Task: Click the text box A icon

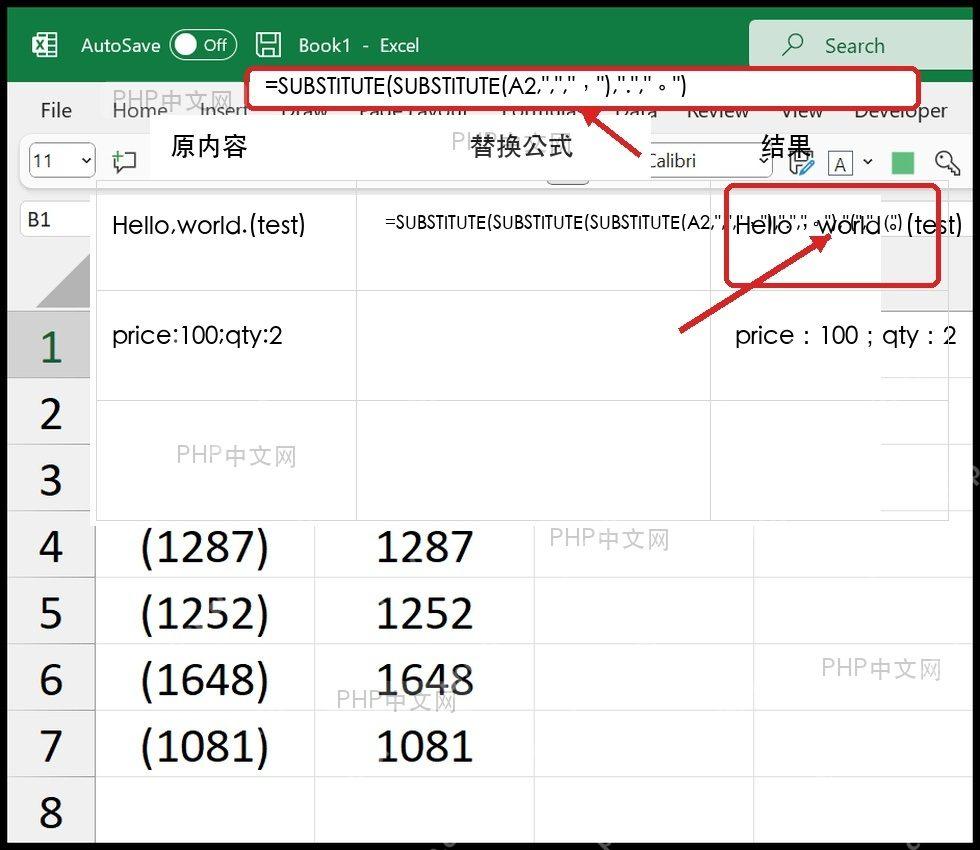Action: click(840, 164)
